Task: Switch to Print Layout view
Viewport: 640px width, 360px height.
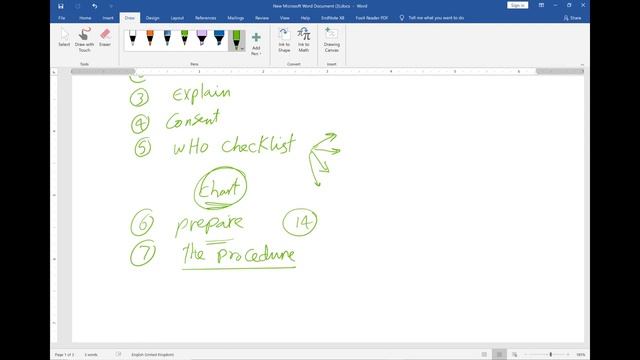Action: point(499,354)
